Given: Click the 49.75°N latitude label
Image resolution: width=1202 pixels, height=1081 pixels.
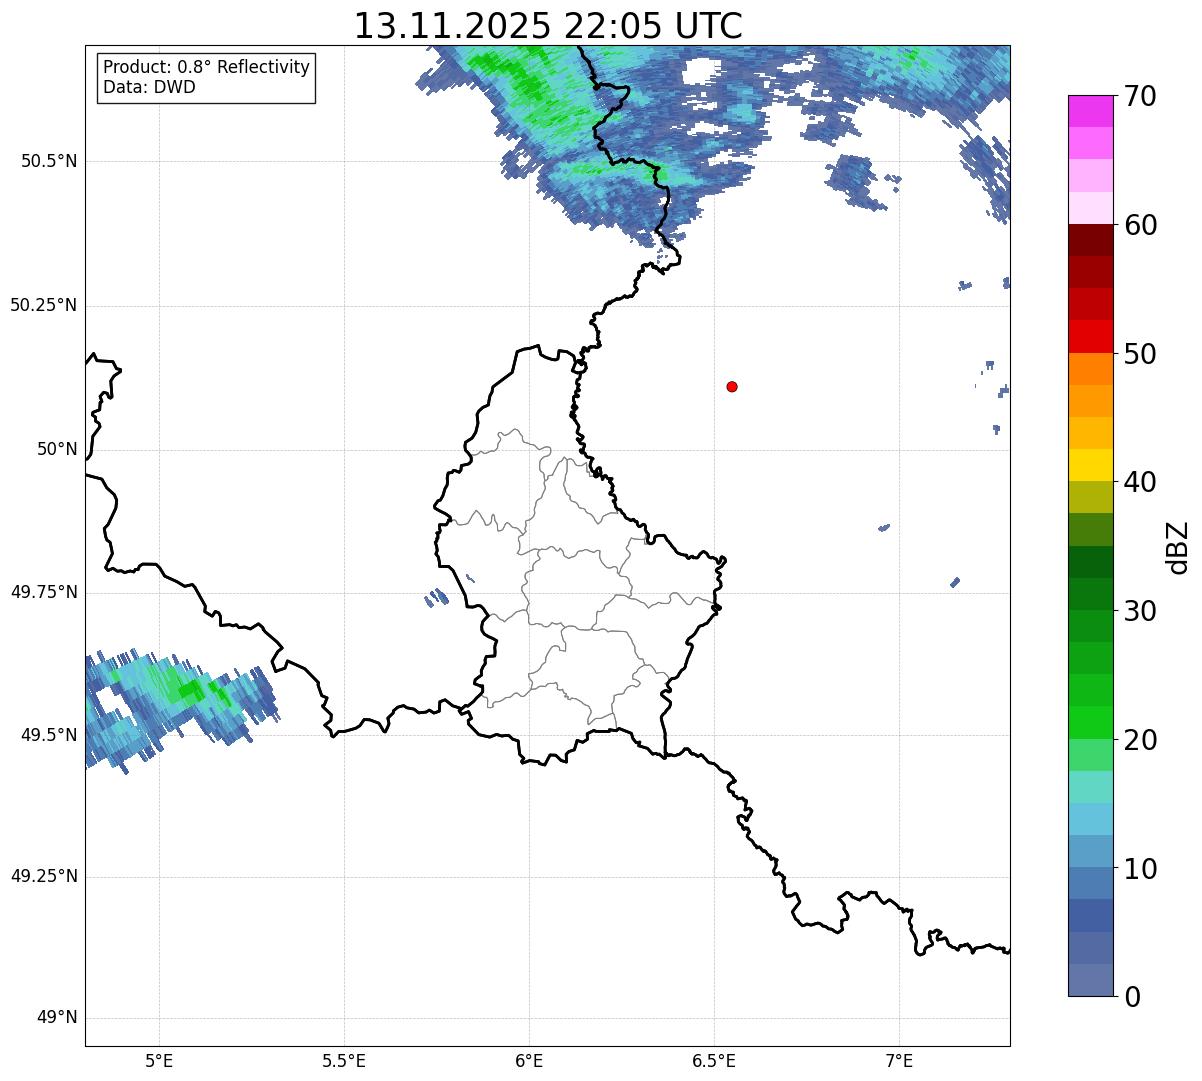Looking at the screenshot, I should (44, 592).
